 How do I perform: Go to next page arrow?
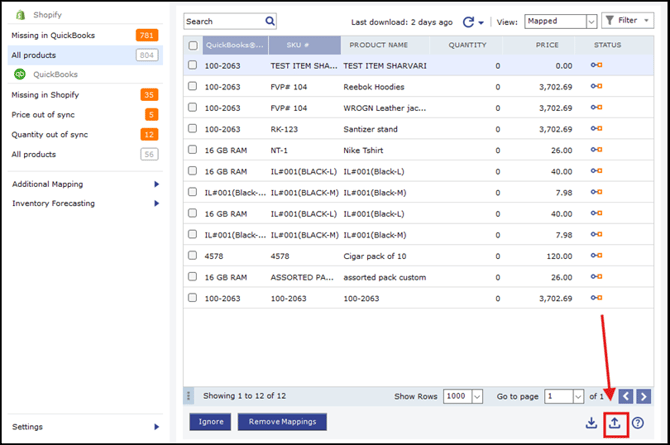(x=645, y=396)
